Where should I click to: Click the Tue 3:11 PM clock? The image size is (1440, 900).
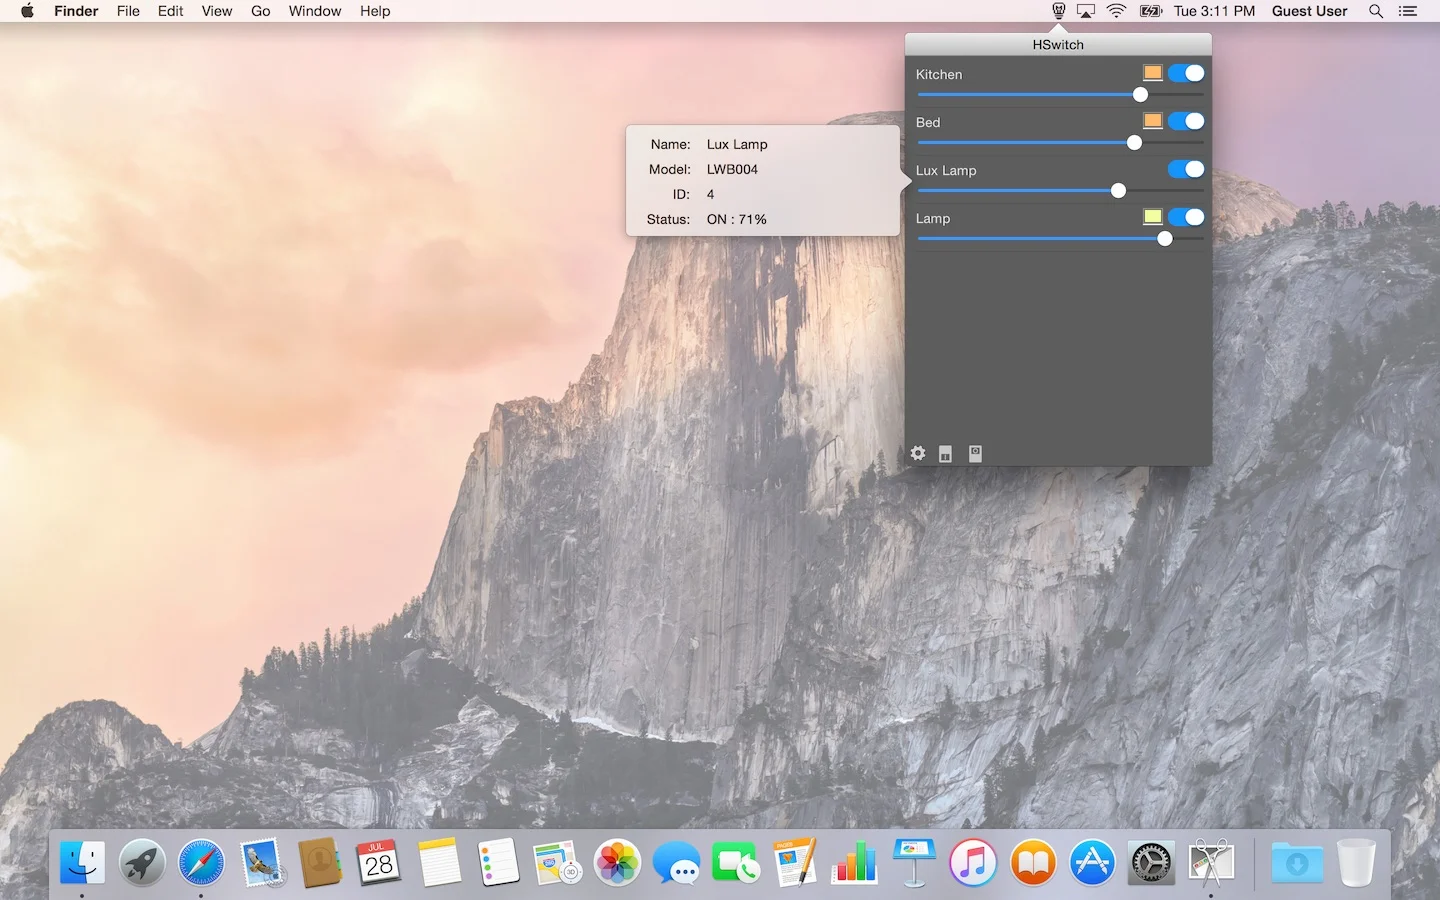[x=1214, y=11]
